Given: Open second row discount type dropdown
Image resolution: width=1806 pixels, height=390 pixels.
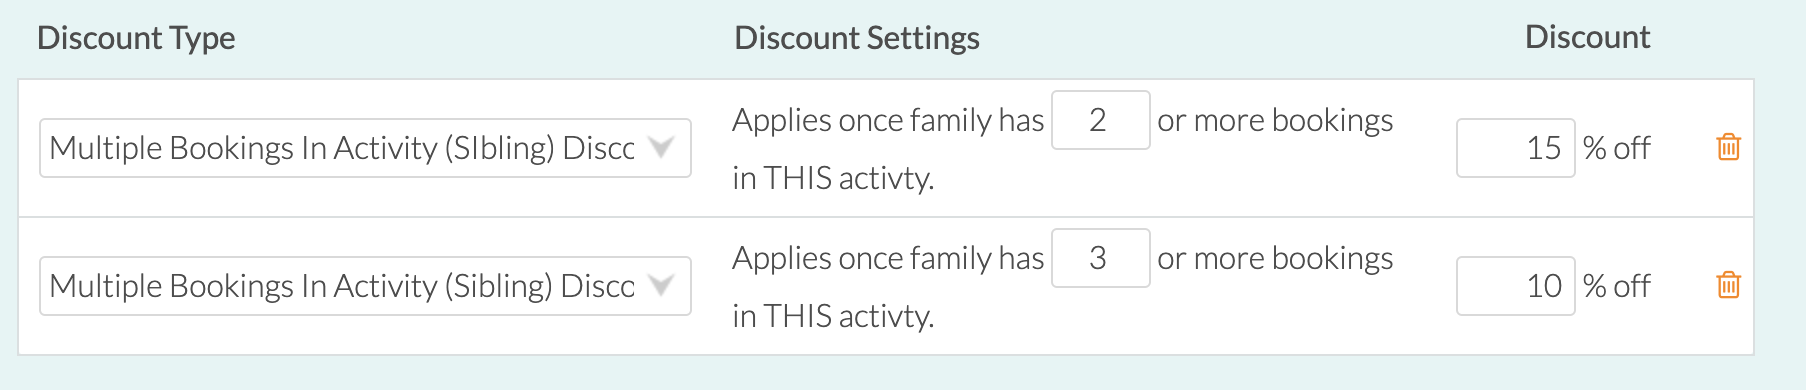Looking at the screenshot, I should pos(365,286).
